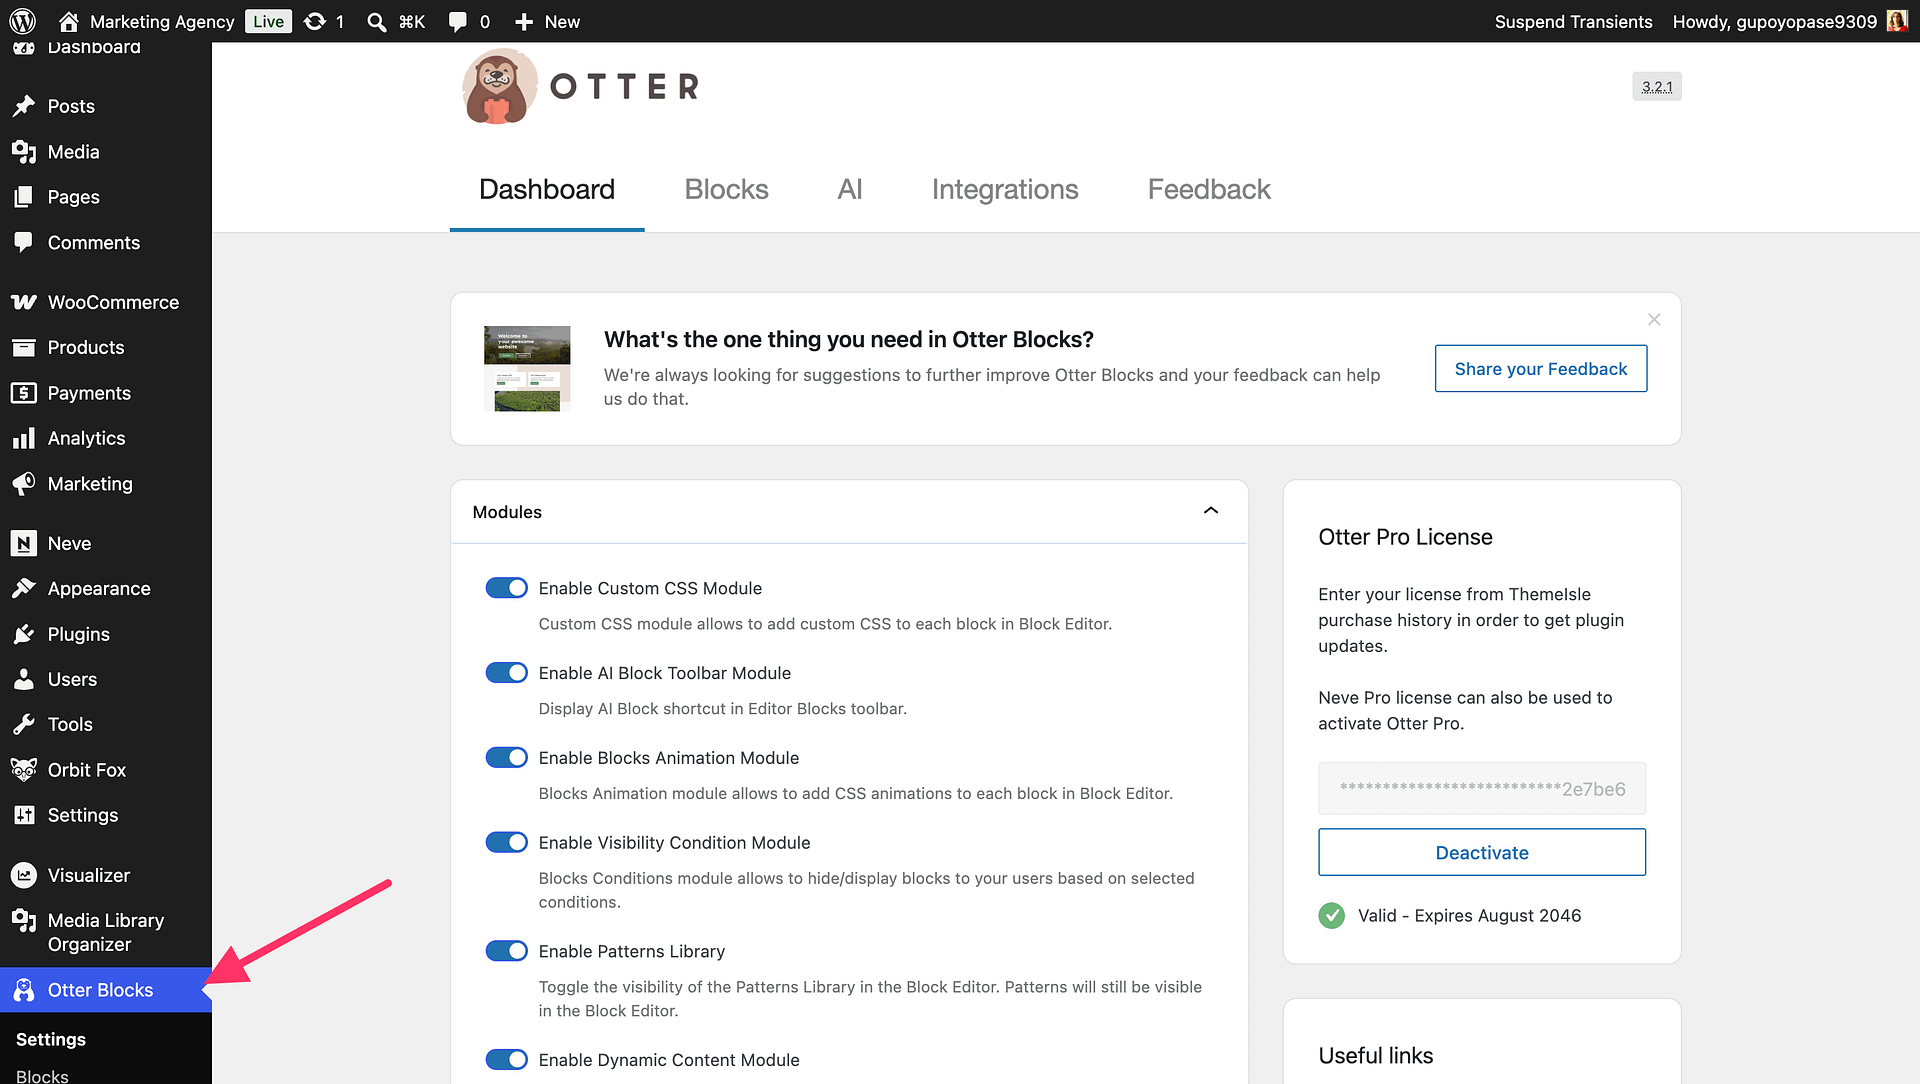This screenshot has height=1084, width=1920.
Task: Click the Users person icon
Action: [x=24, y=679]
